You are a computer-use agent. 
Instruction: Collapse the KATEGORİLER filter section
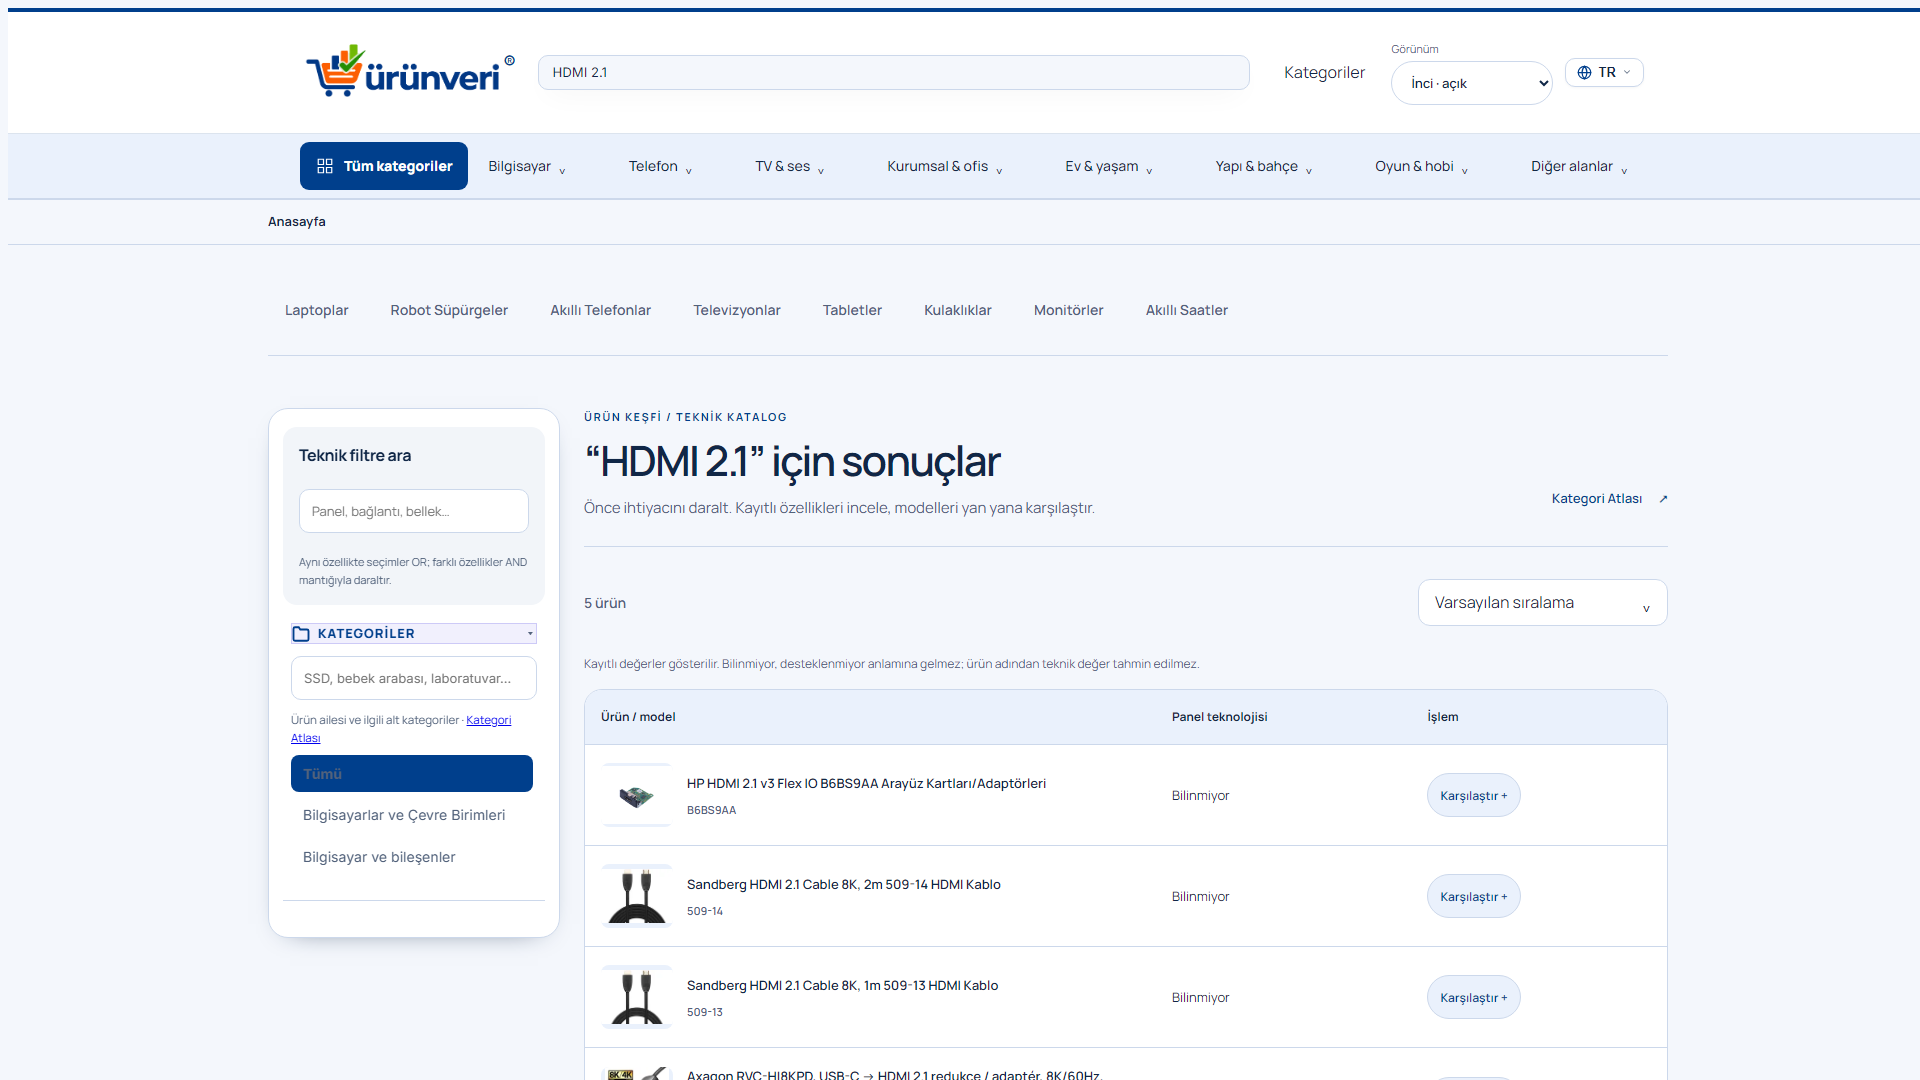(414, 633)
